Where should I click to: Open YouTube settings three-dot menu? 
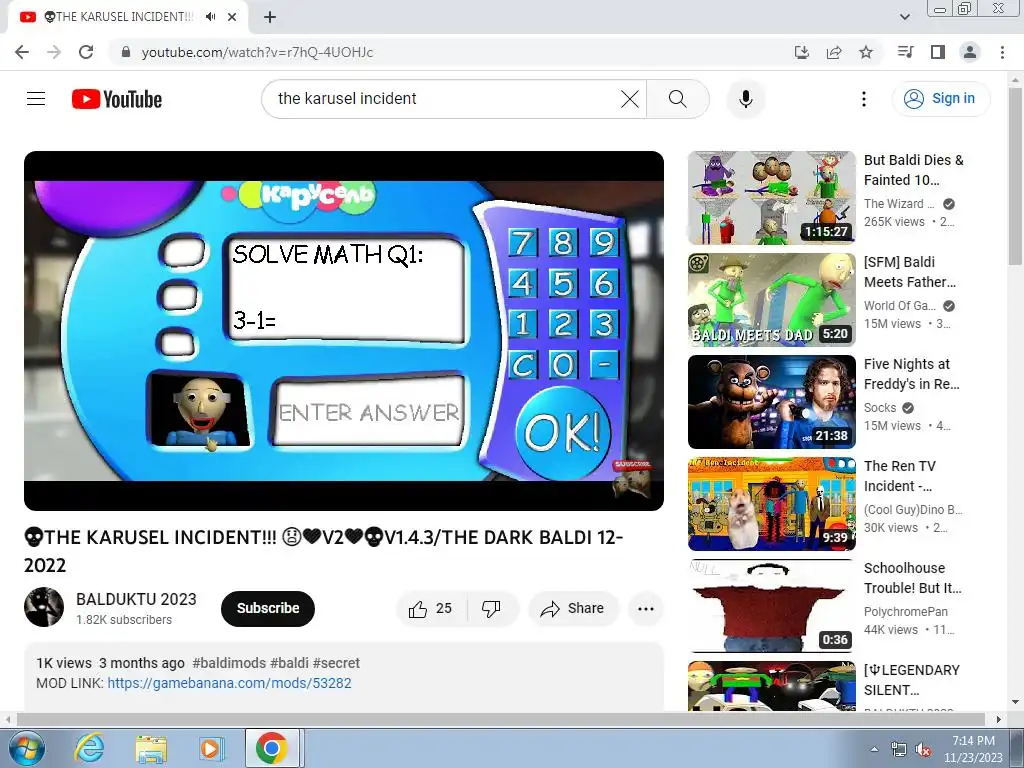click(864, 99)
